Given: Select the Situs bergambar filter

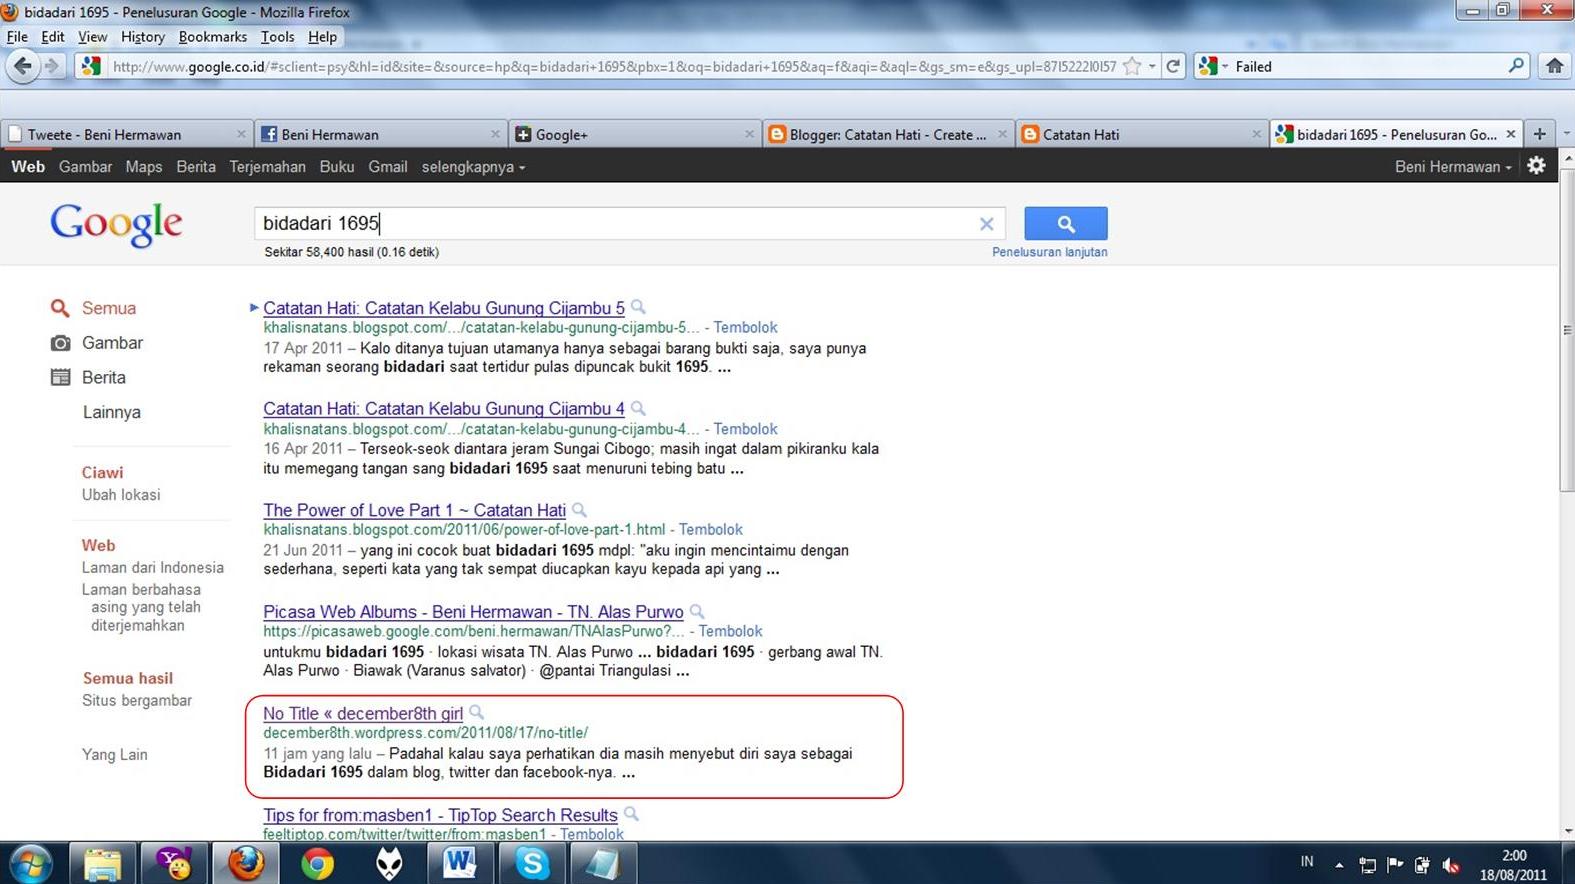Looking at the screenshot, I should click(x=137, y=701).
